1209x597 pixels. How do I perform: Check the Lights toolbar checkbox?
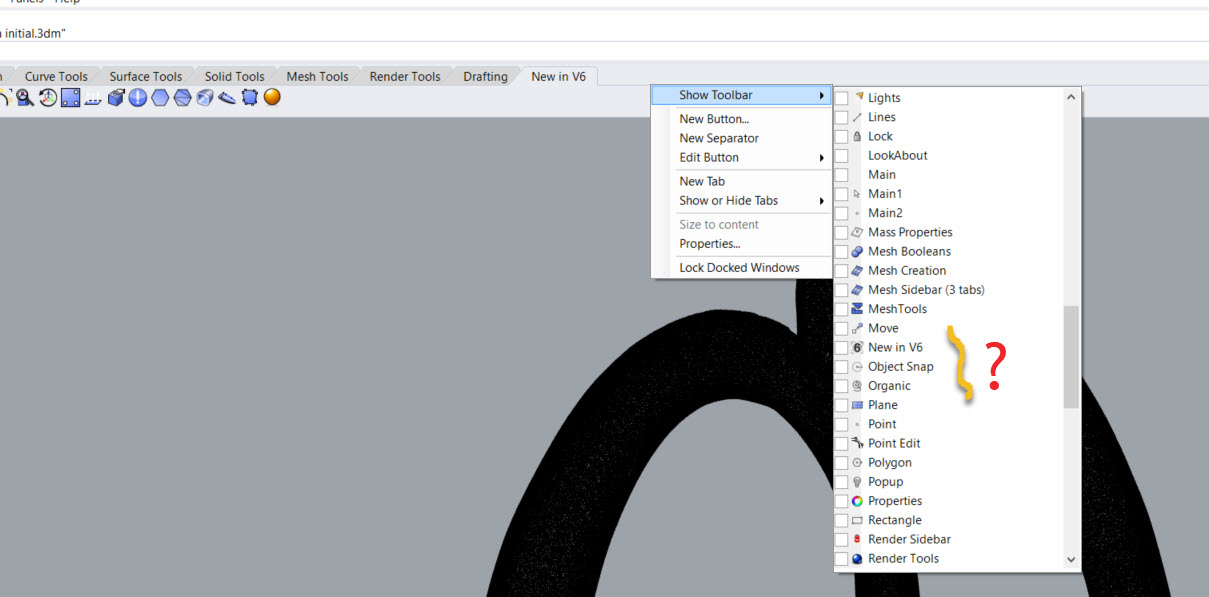click(x=842, y=98)
